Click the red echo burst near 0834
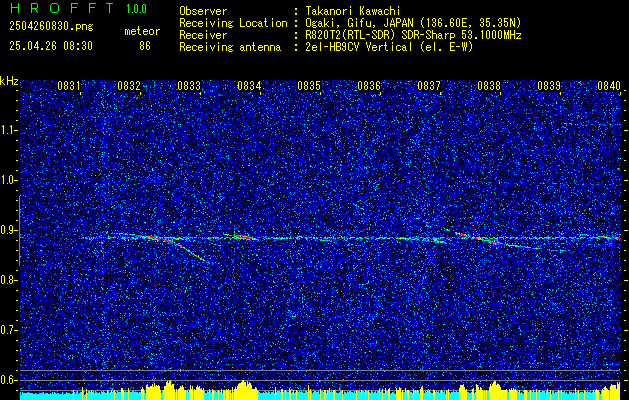 (245, 237)
